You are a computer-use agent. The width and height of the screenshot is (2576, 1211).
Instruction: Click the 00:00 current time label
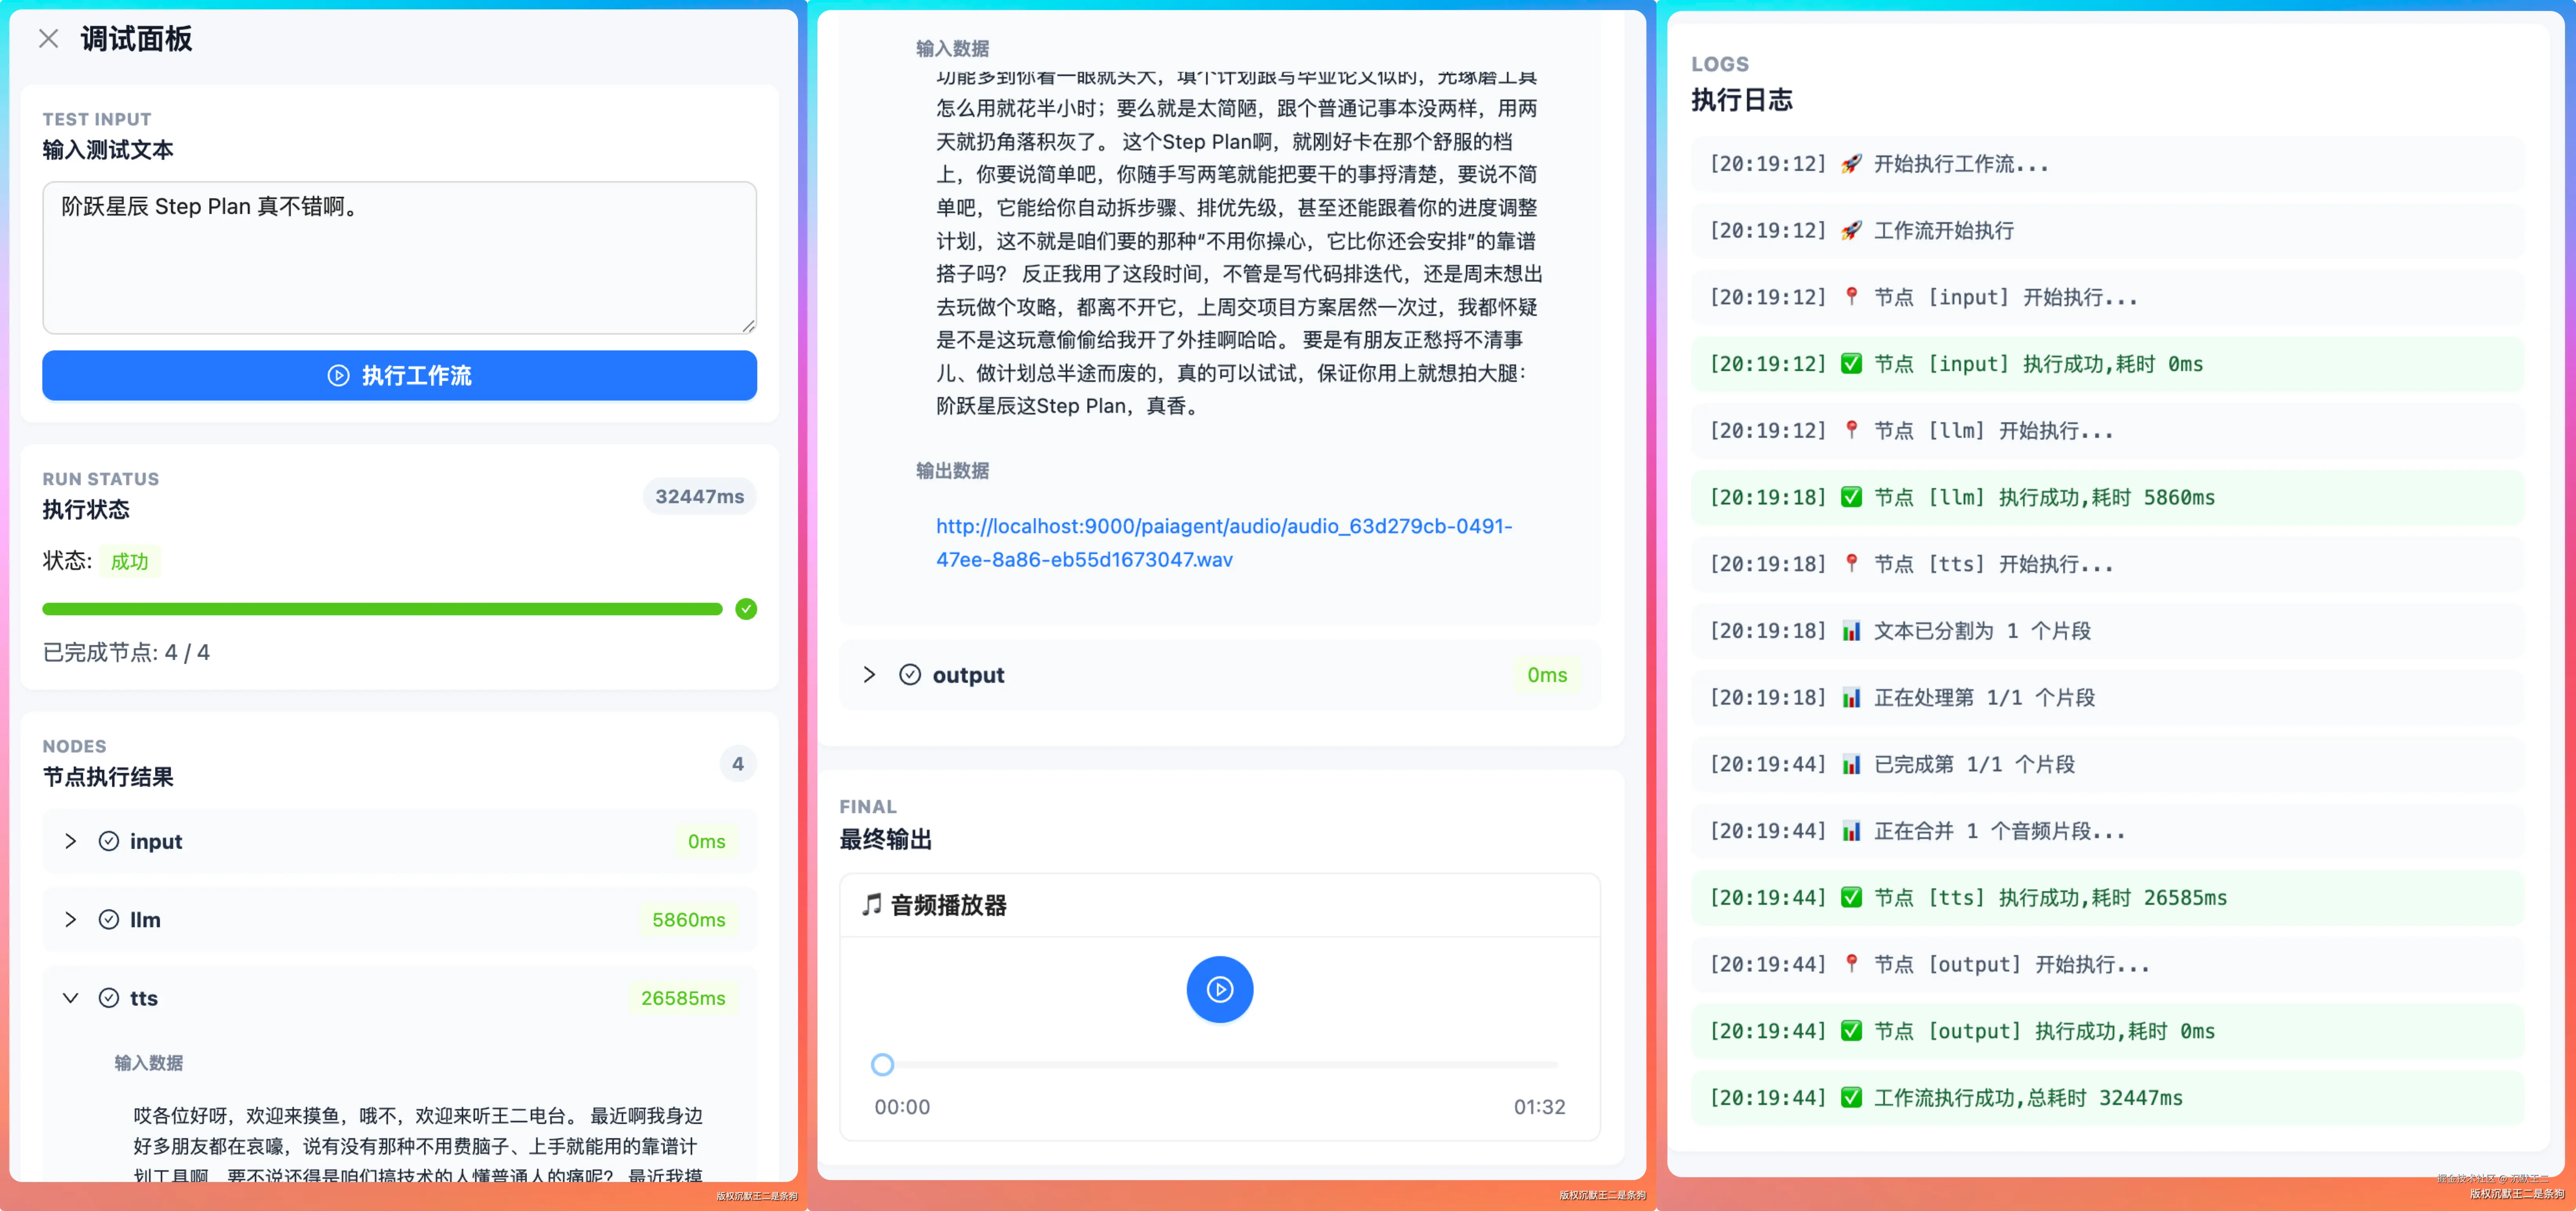tap(902, 1107)
